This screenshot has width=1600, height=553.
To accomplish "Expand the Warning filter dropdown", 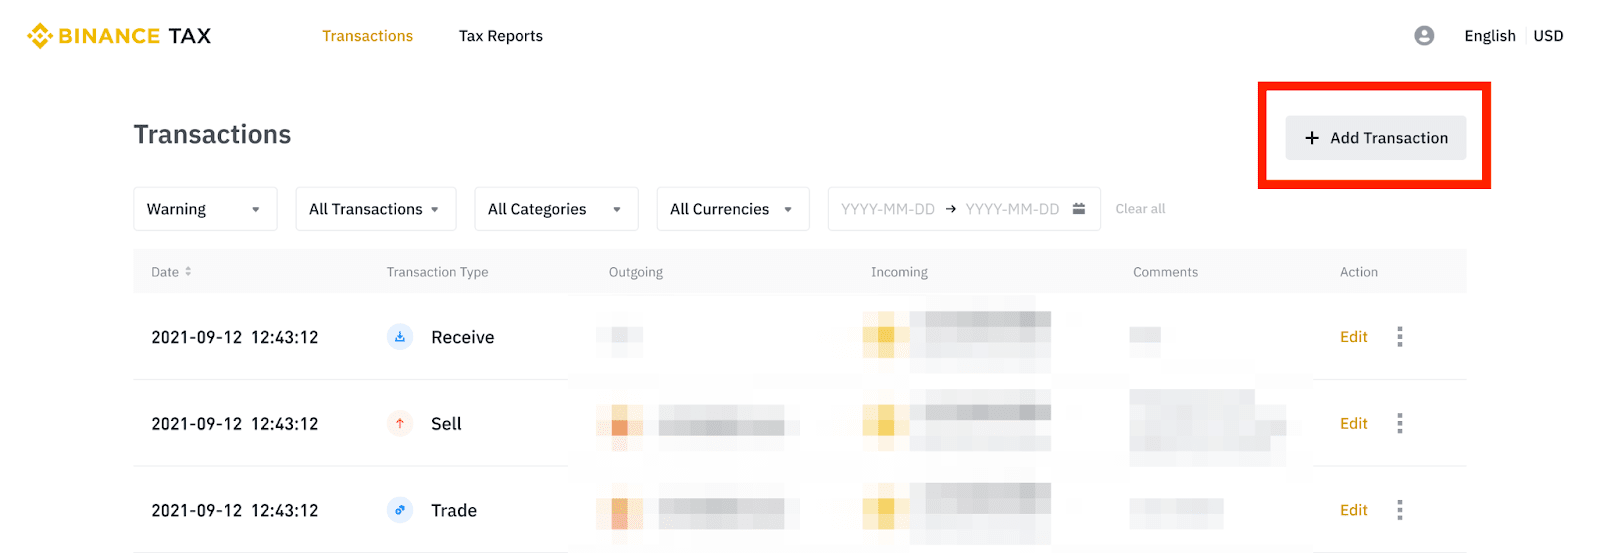I will point(205,209).
